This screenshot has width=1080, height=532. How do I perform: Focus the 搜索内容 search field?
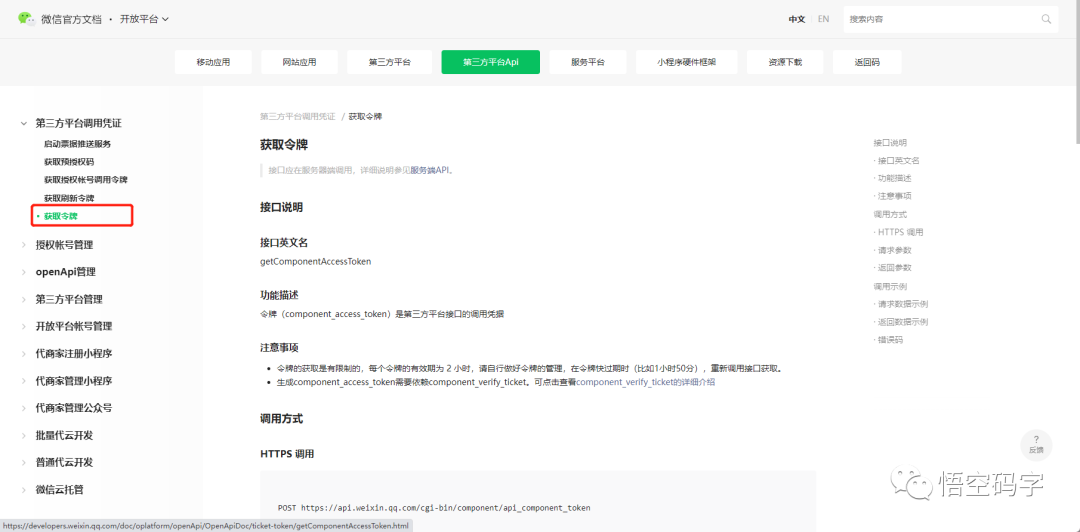pos(951,19)
